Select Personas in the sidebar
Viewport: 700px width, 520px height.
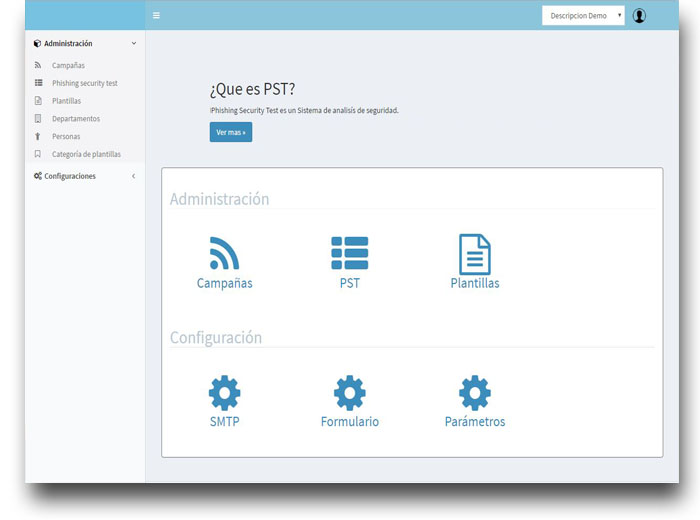click(x=66, y=136)
